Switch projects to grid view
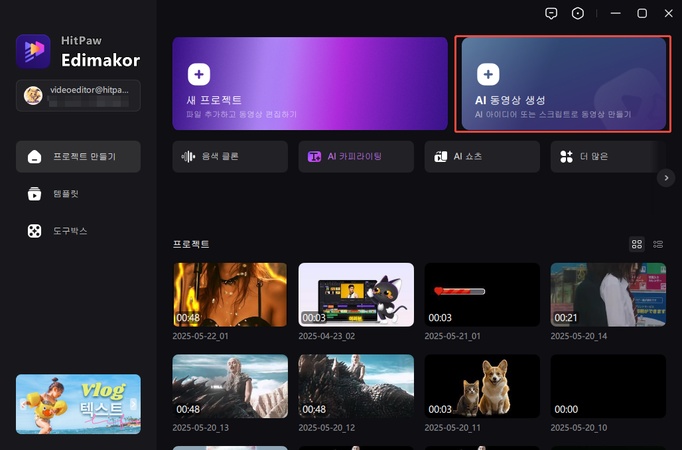 point(637,244)
